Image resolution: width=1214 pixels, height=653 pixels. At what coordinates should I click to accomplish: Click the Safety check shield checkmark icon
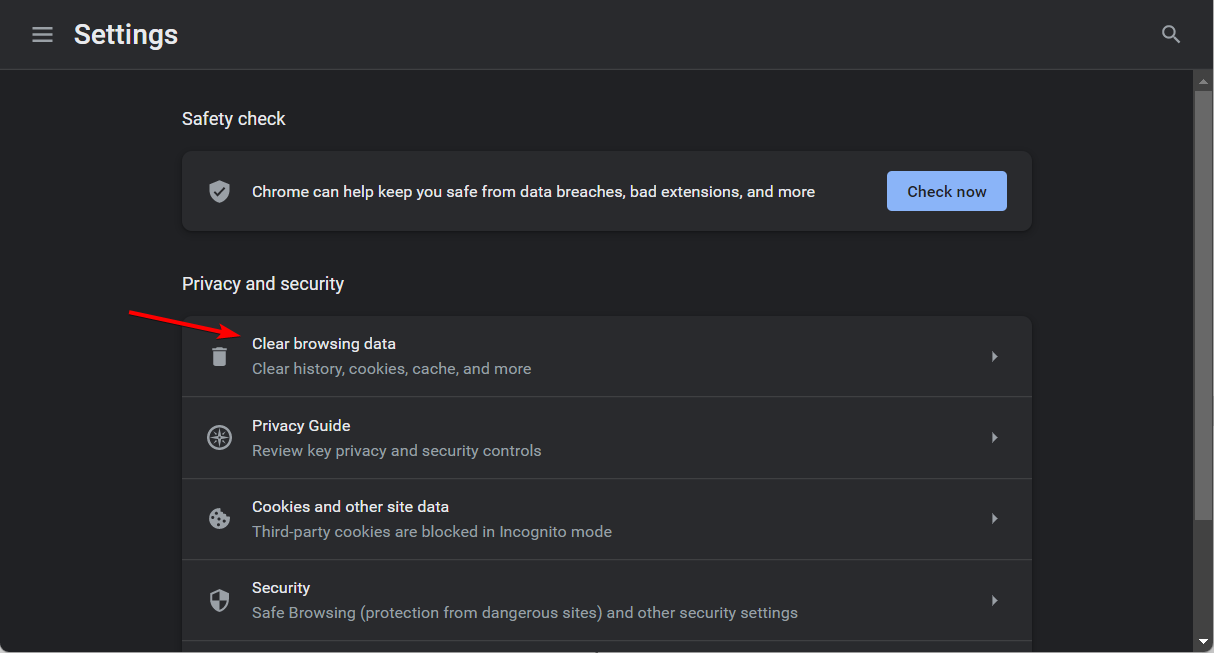click(219, 191)
